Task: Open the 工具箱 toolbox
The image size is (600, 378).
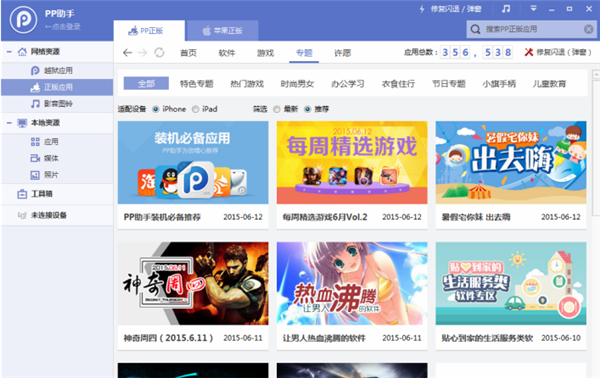Action: (57, 194)
